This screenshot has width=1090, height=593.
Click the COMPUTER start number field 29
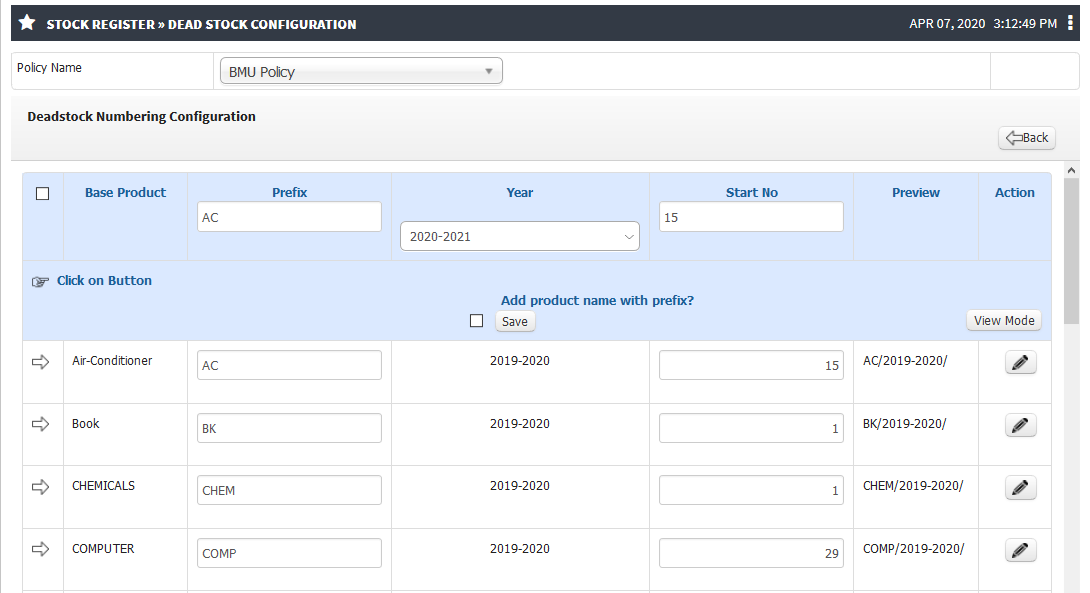pos(751,553)
